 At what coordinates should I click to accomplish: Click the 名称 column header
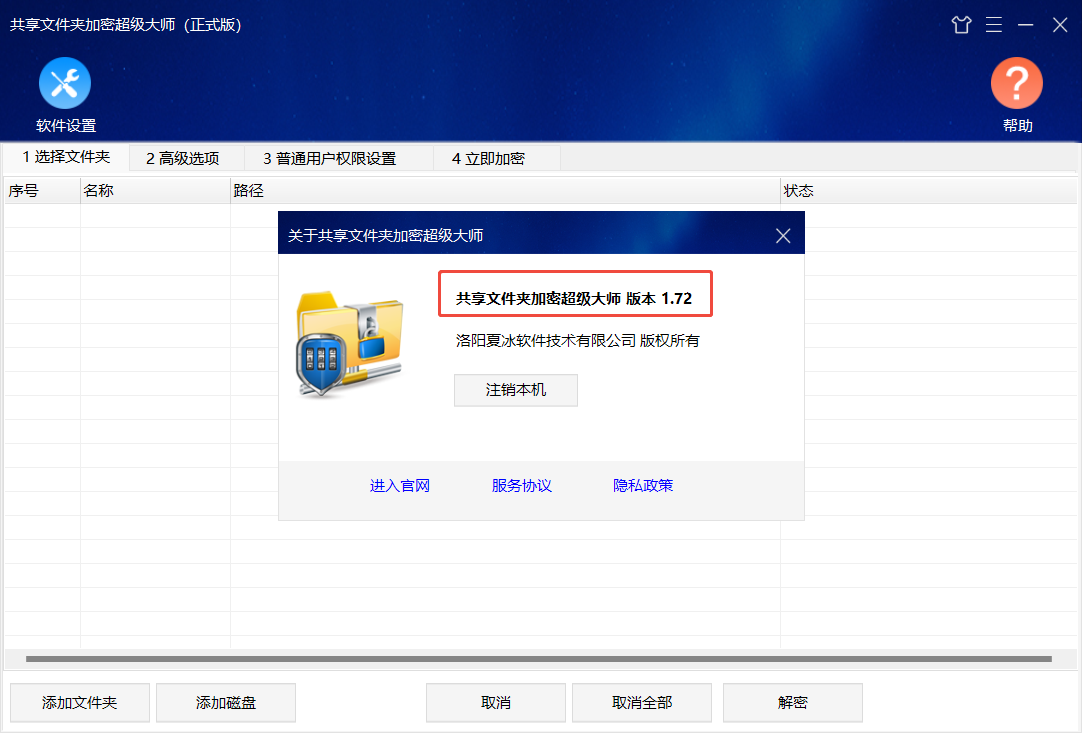pyautogui.click(x=155, y=190)
